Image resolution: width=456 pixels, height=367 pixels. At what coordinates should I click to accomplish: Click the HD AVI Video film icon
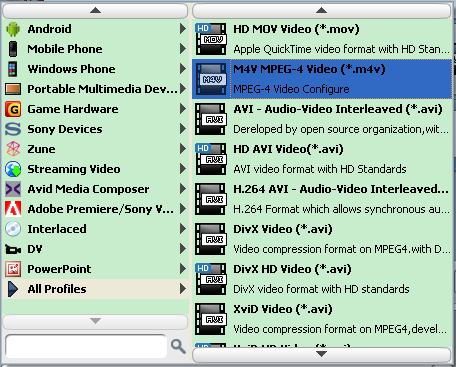tap(211, 159)
